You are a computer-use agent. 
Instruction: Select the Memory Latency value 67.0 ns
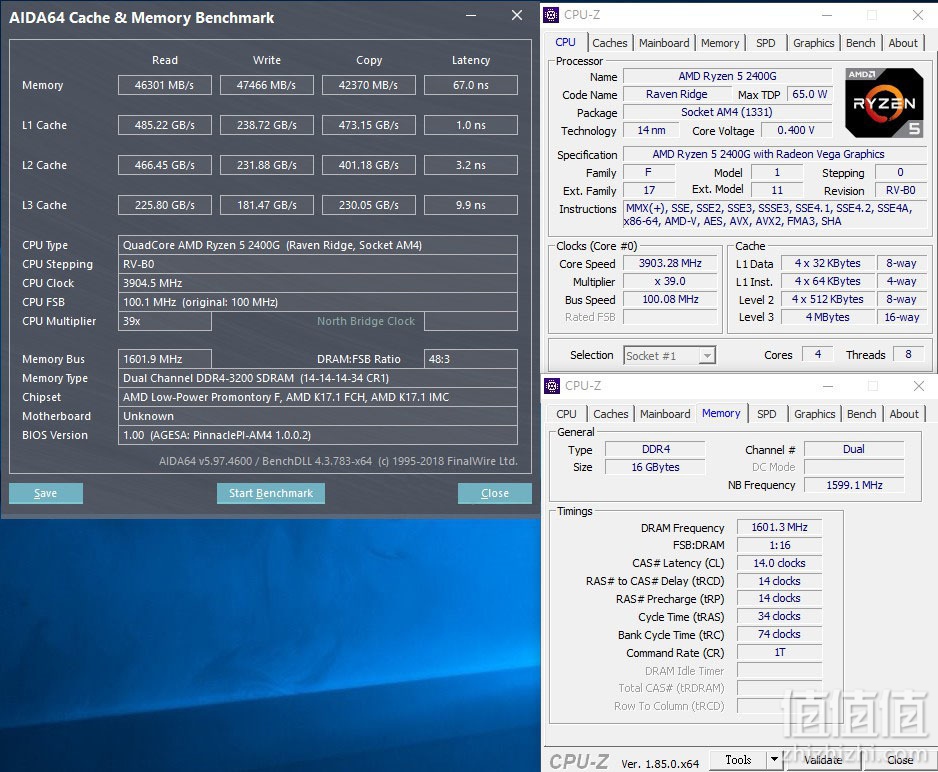[471, 85]
